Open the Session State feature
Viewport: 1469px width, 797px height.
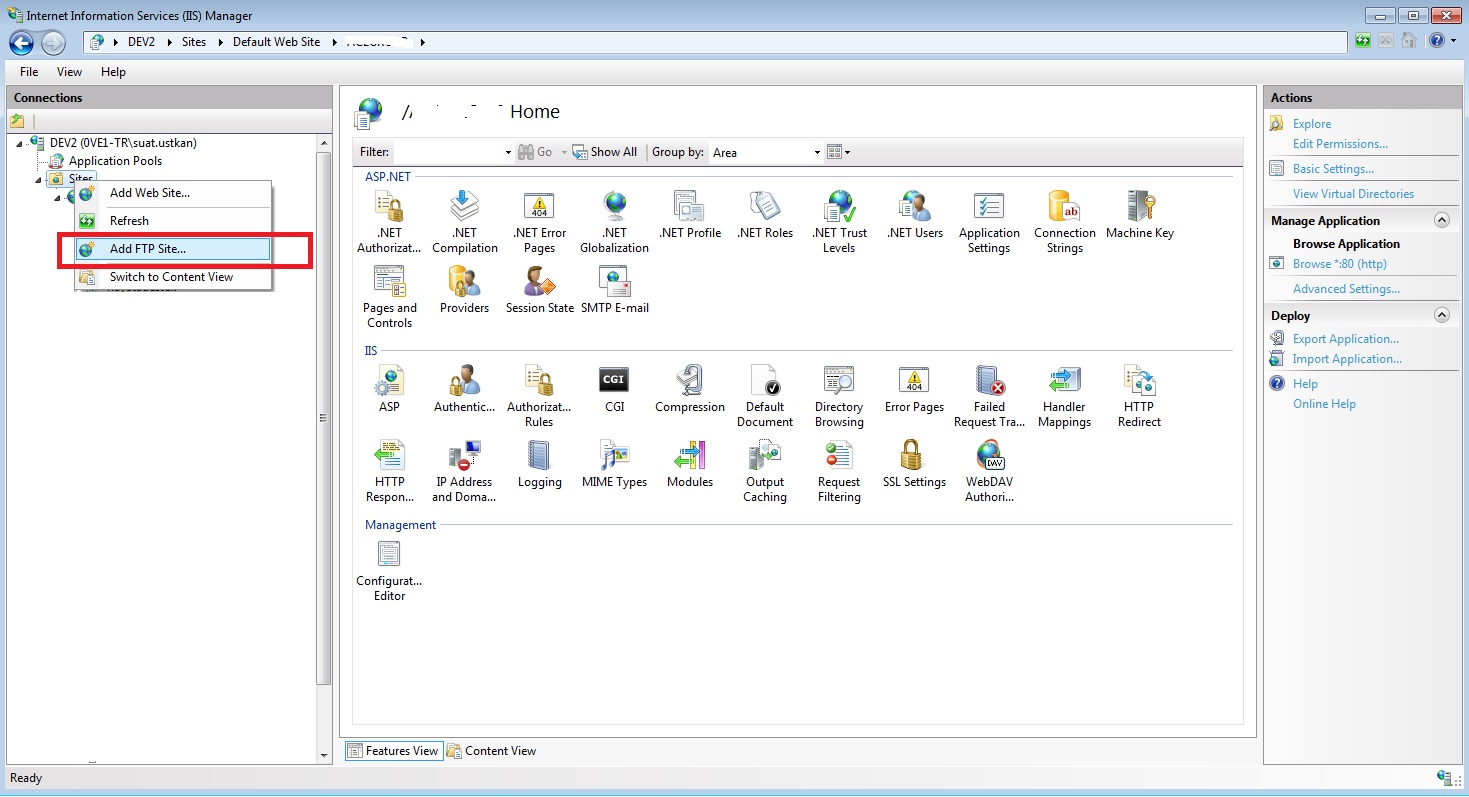pos(540,290)
